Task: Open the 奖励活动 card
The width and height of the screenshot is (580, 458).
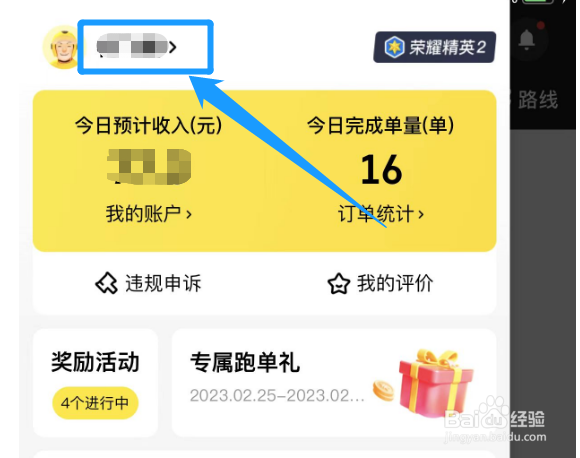Action: [x=95, y=383]
